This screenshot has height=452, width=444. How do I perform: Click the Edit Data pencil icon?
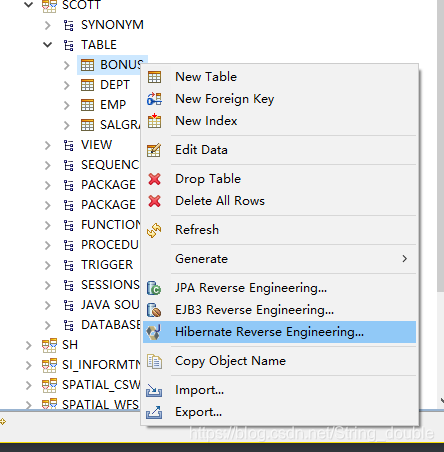click(x=154, y=150)
